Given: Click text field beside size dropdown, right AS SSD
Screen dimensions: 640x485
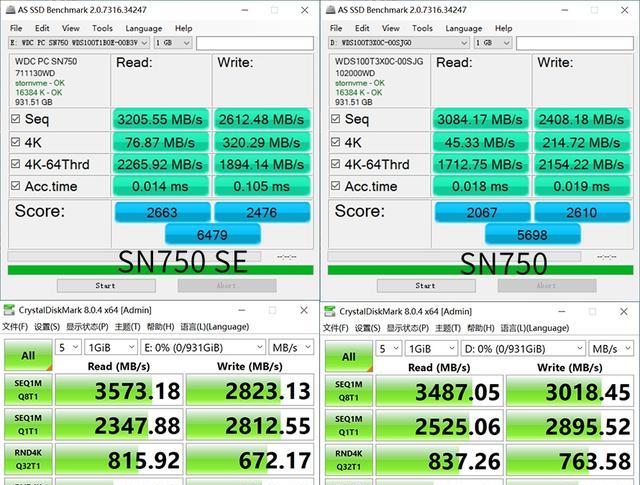Looking at the screenshot, I should [575, 43].
